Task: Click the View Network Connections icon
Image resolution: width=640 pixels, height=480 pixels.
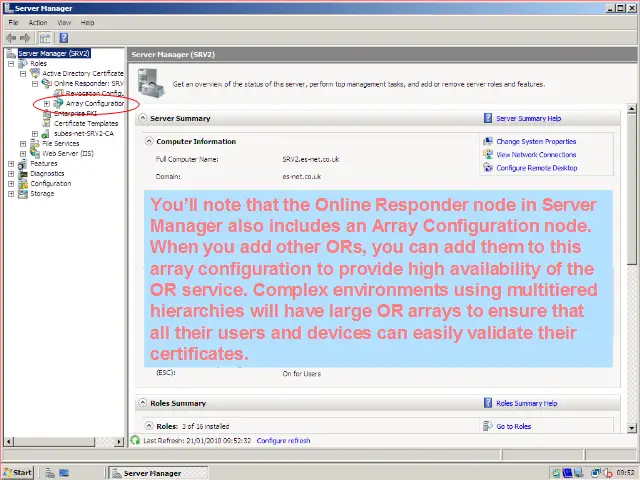Action: coord(488,154)
